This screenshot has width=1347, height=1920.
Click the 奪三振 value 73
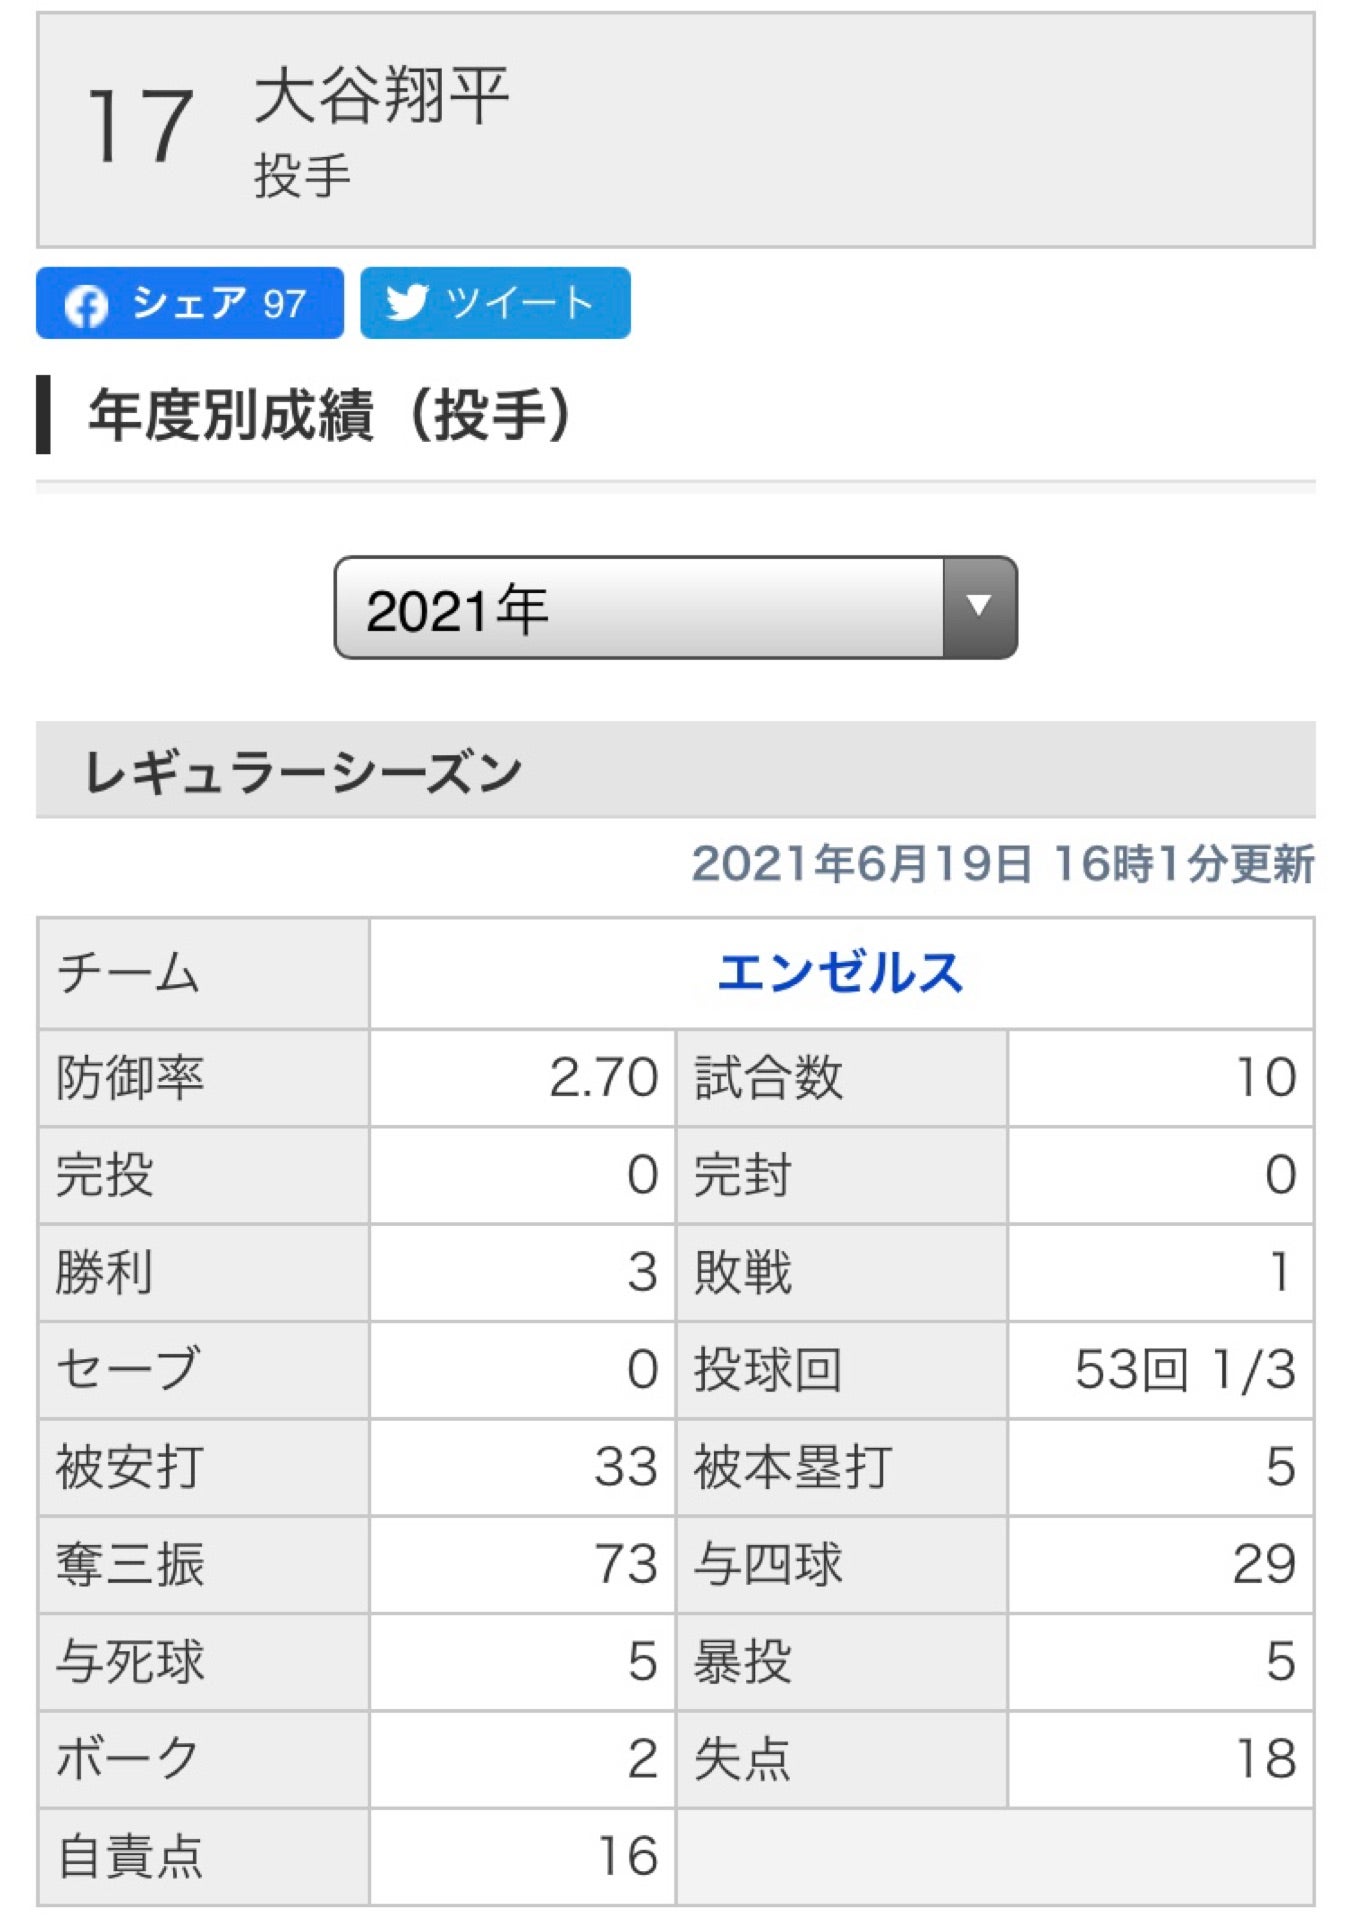(x=626, y=1564)
